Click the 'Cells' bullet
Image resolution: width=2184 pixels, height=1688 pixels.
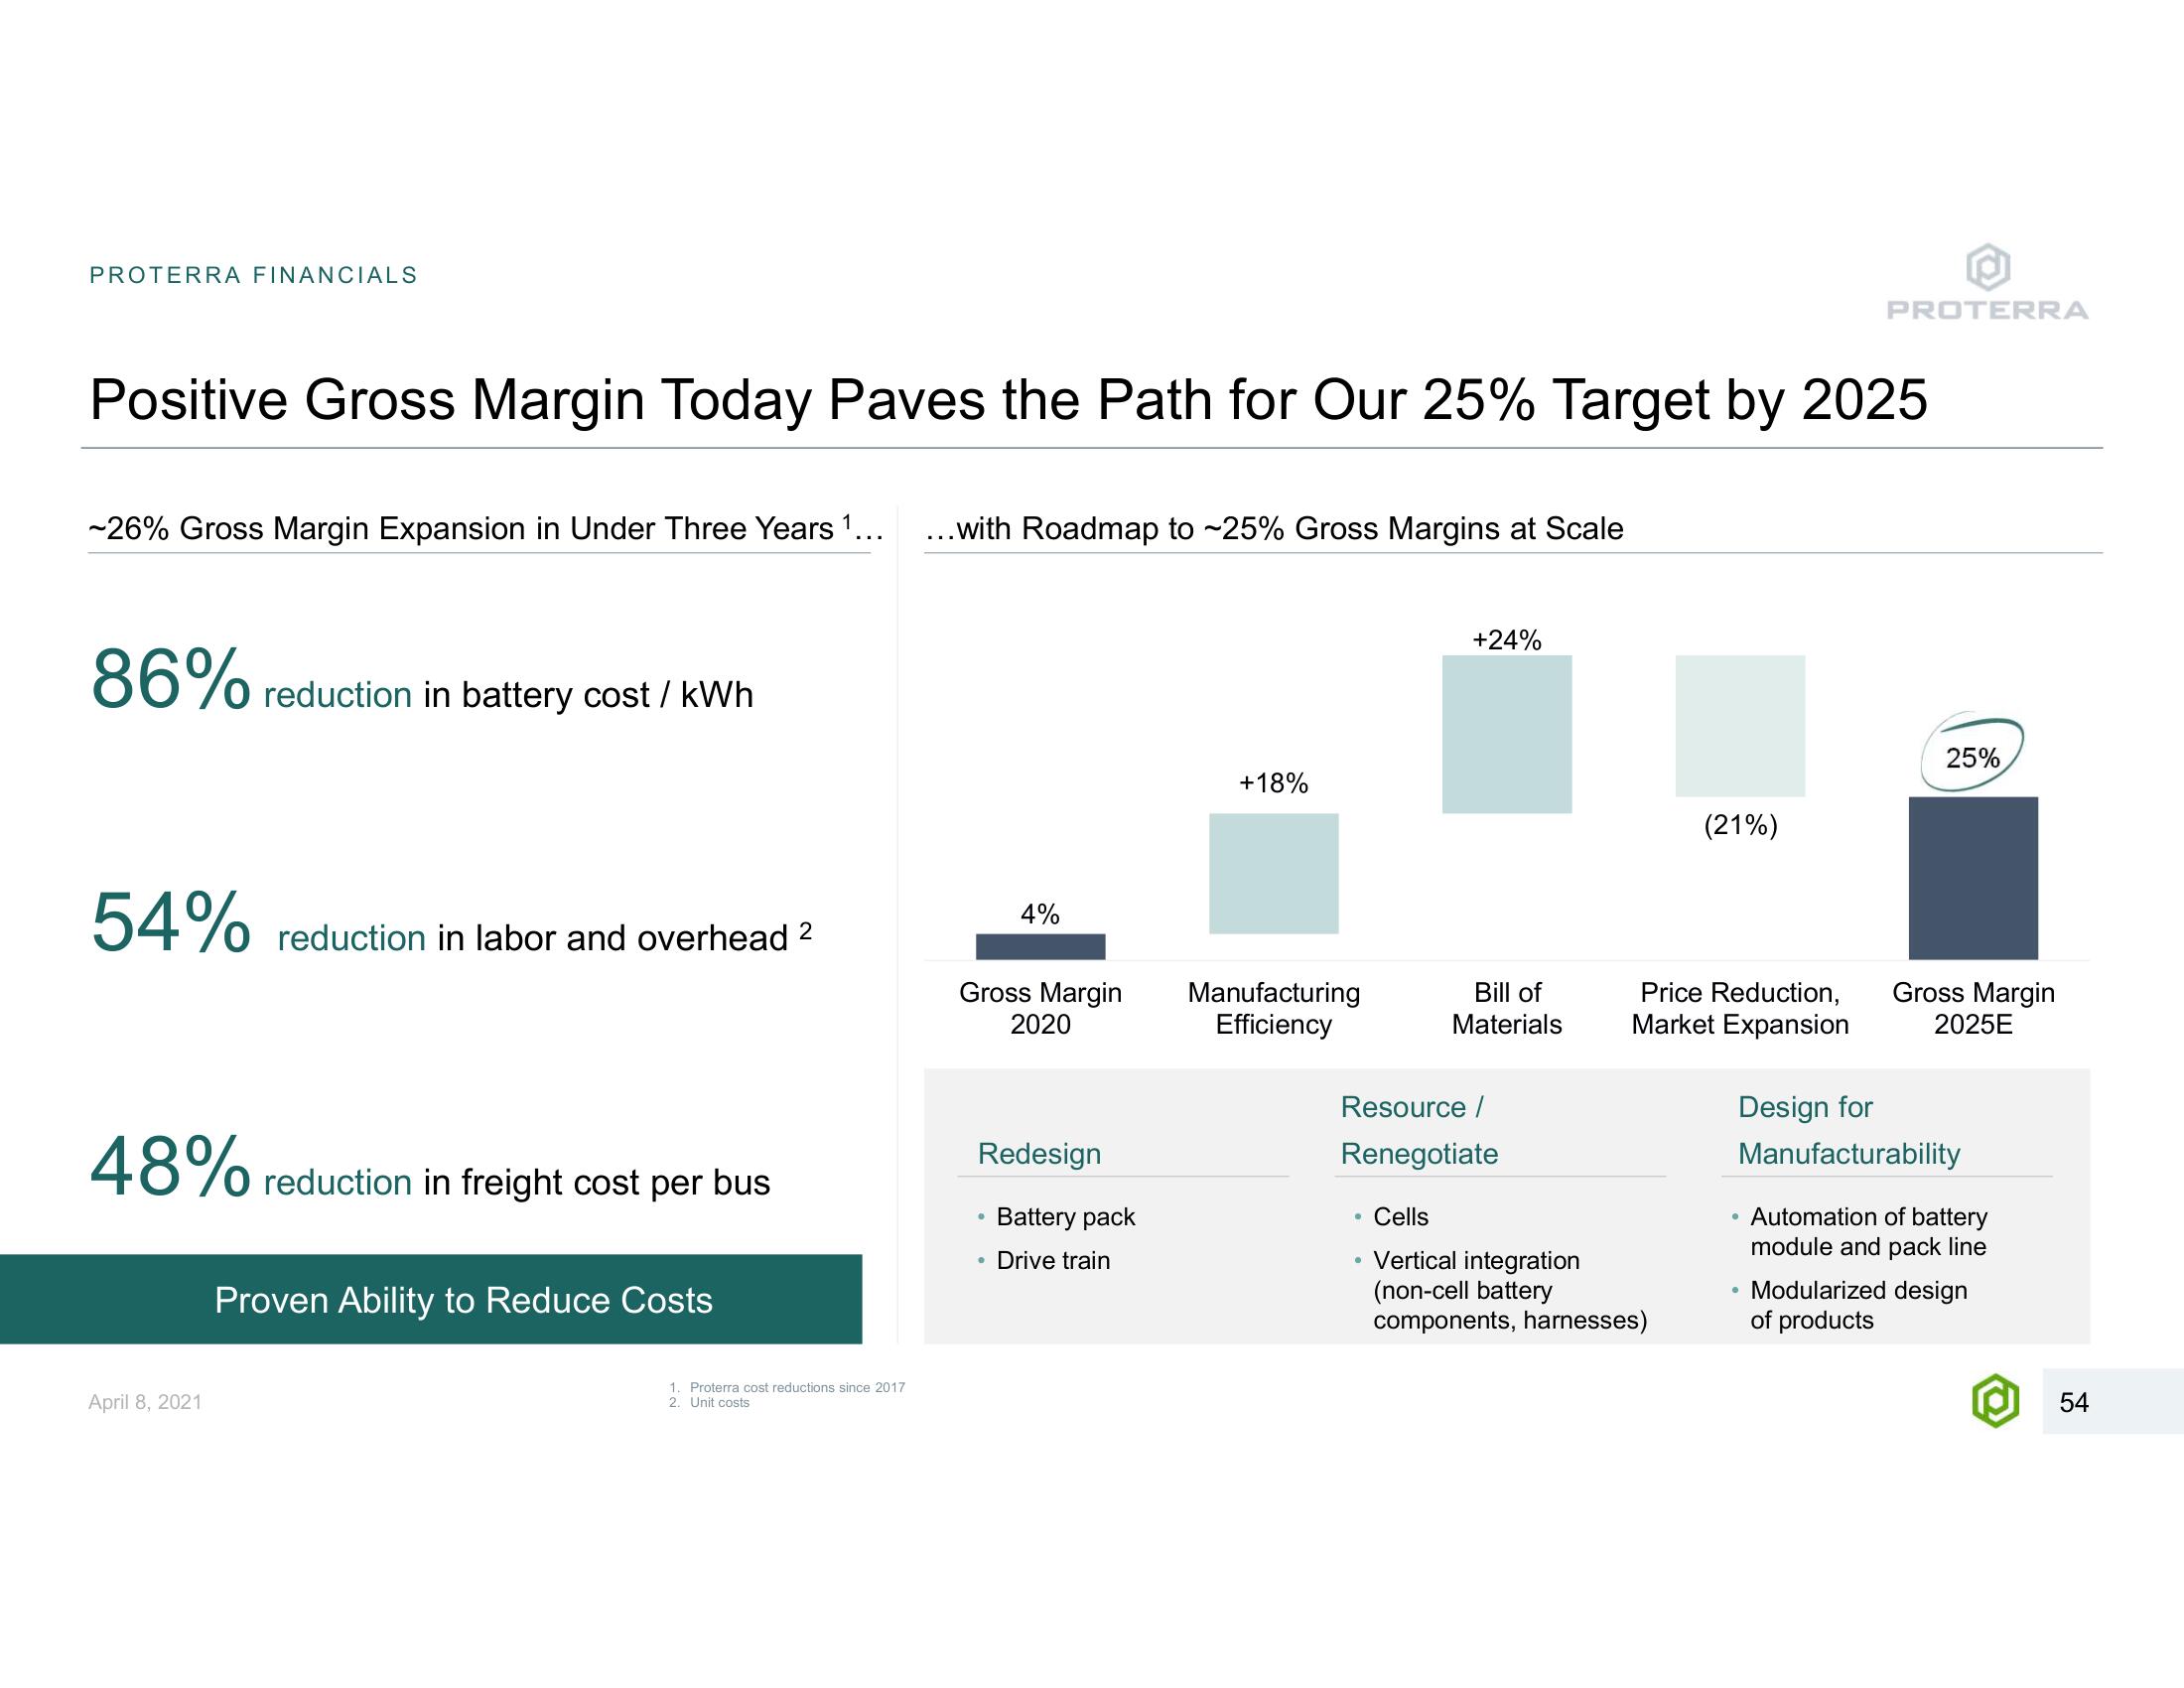click(1400, 1217)
